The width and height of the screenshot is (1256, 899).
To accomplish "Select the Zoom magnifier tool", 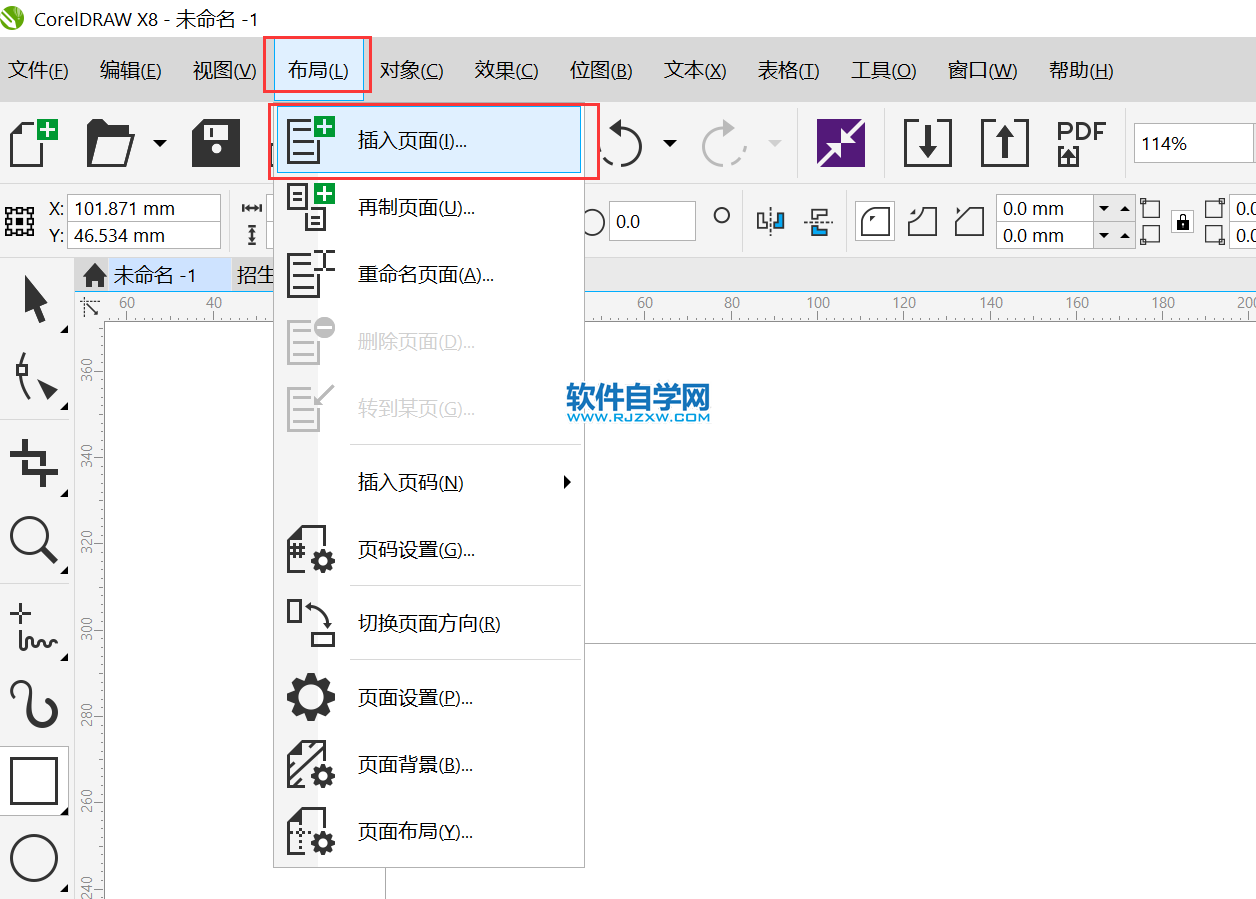I will pos(34,541).
